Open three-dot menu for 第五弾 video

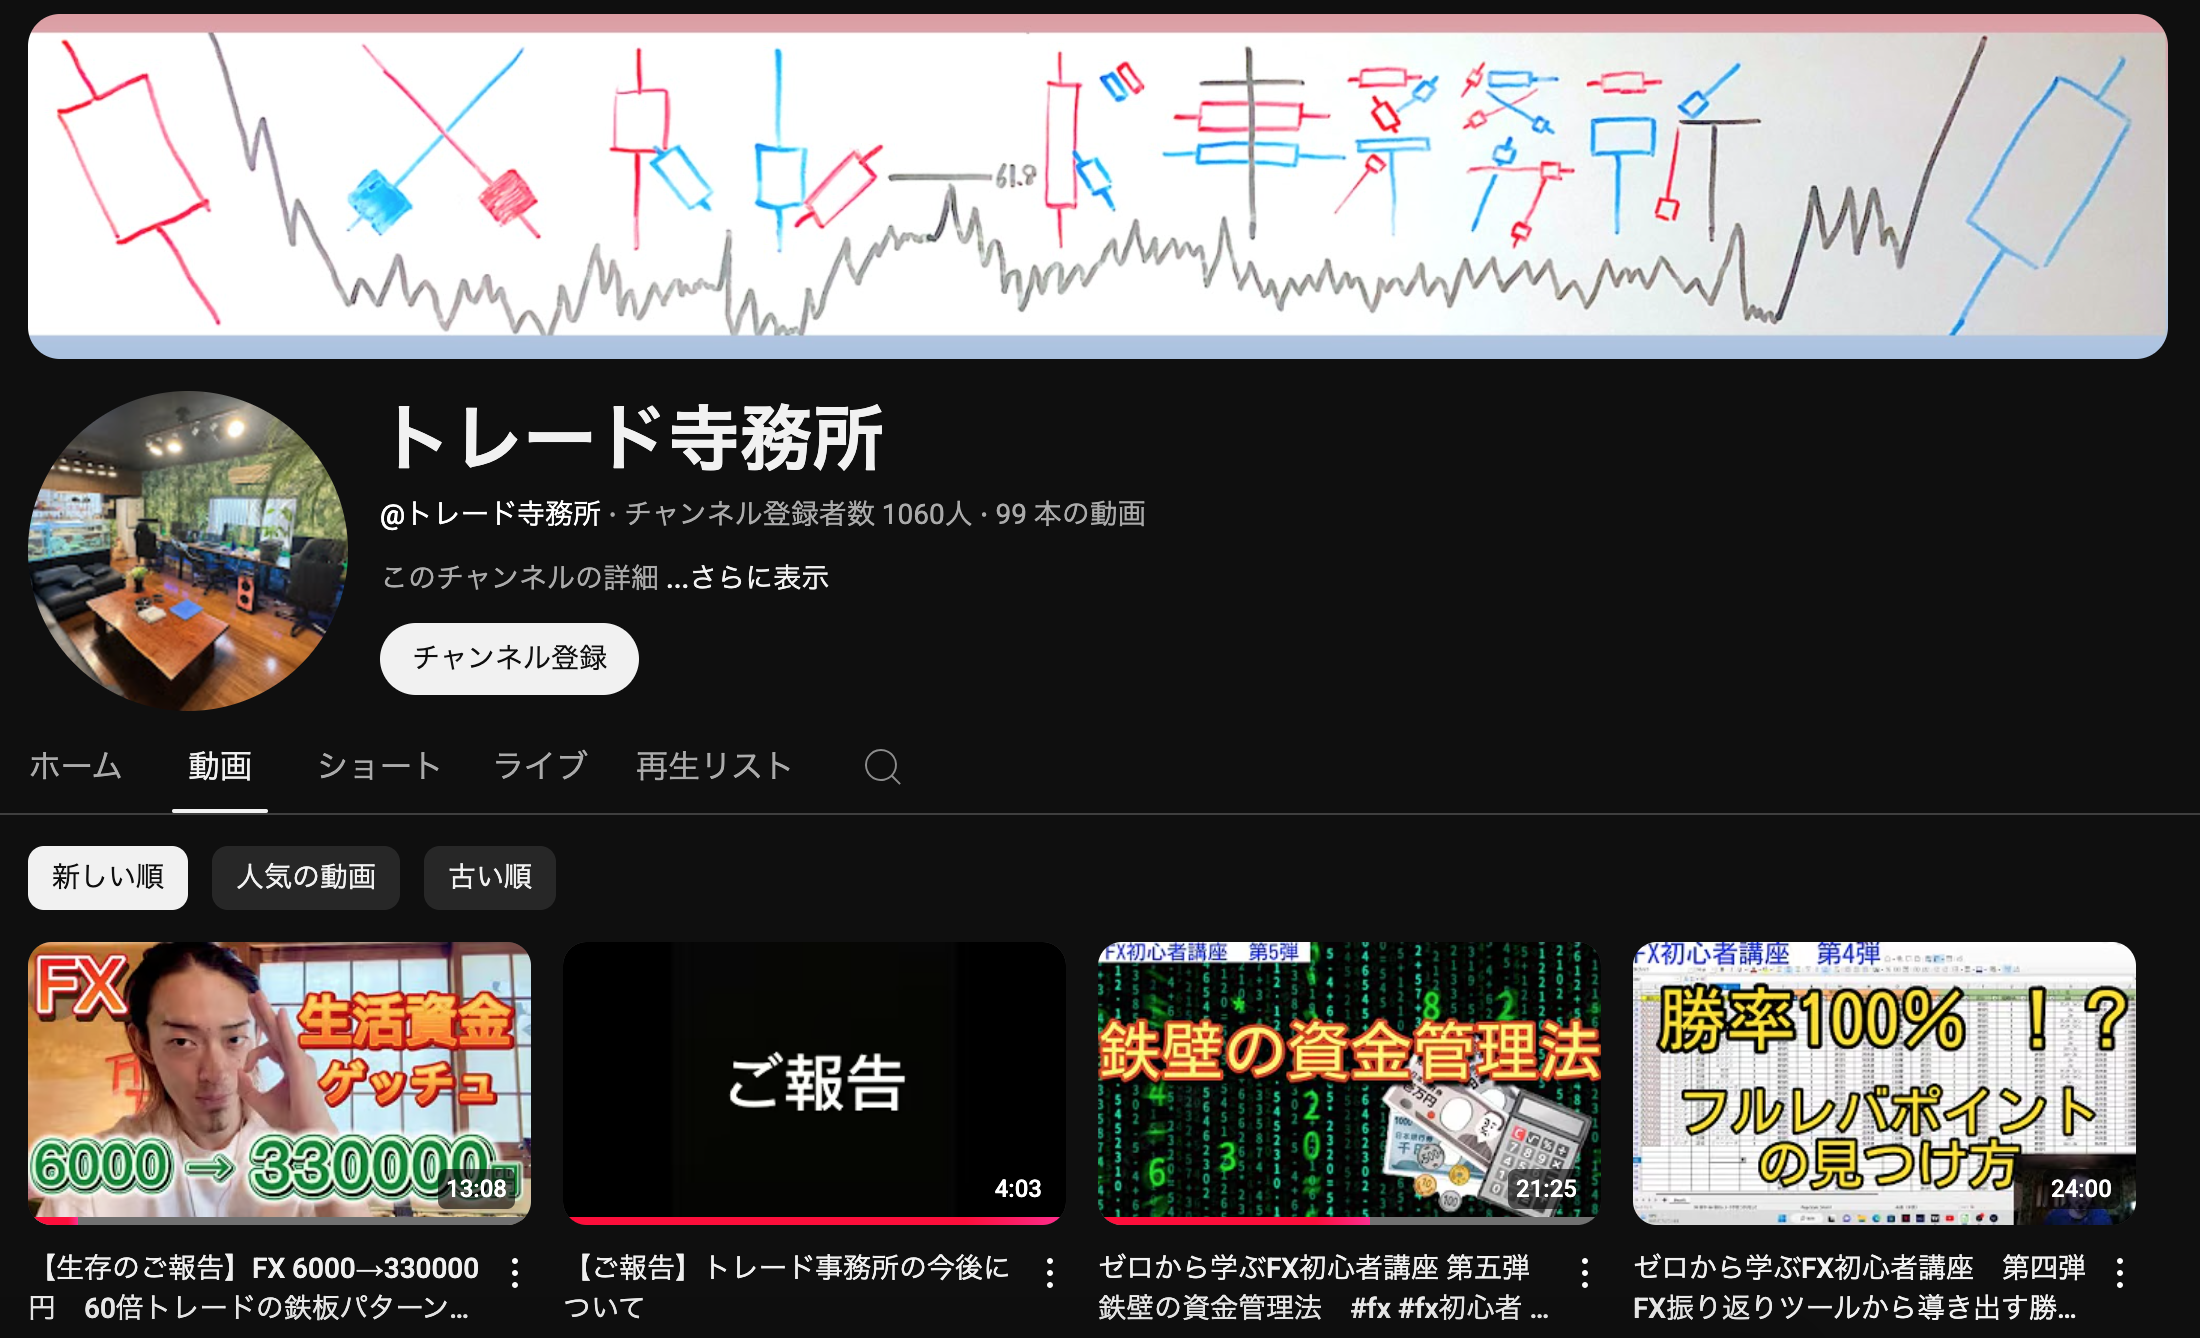coord(1585,1273)
